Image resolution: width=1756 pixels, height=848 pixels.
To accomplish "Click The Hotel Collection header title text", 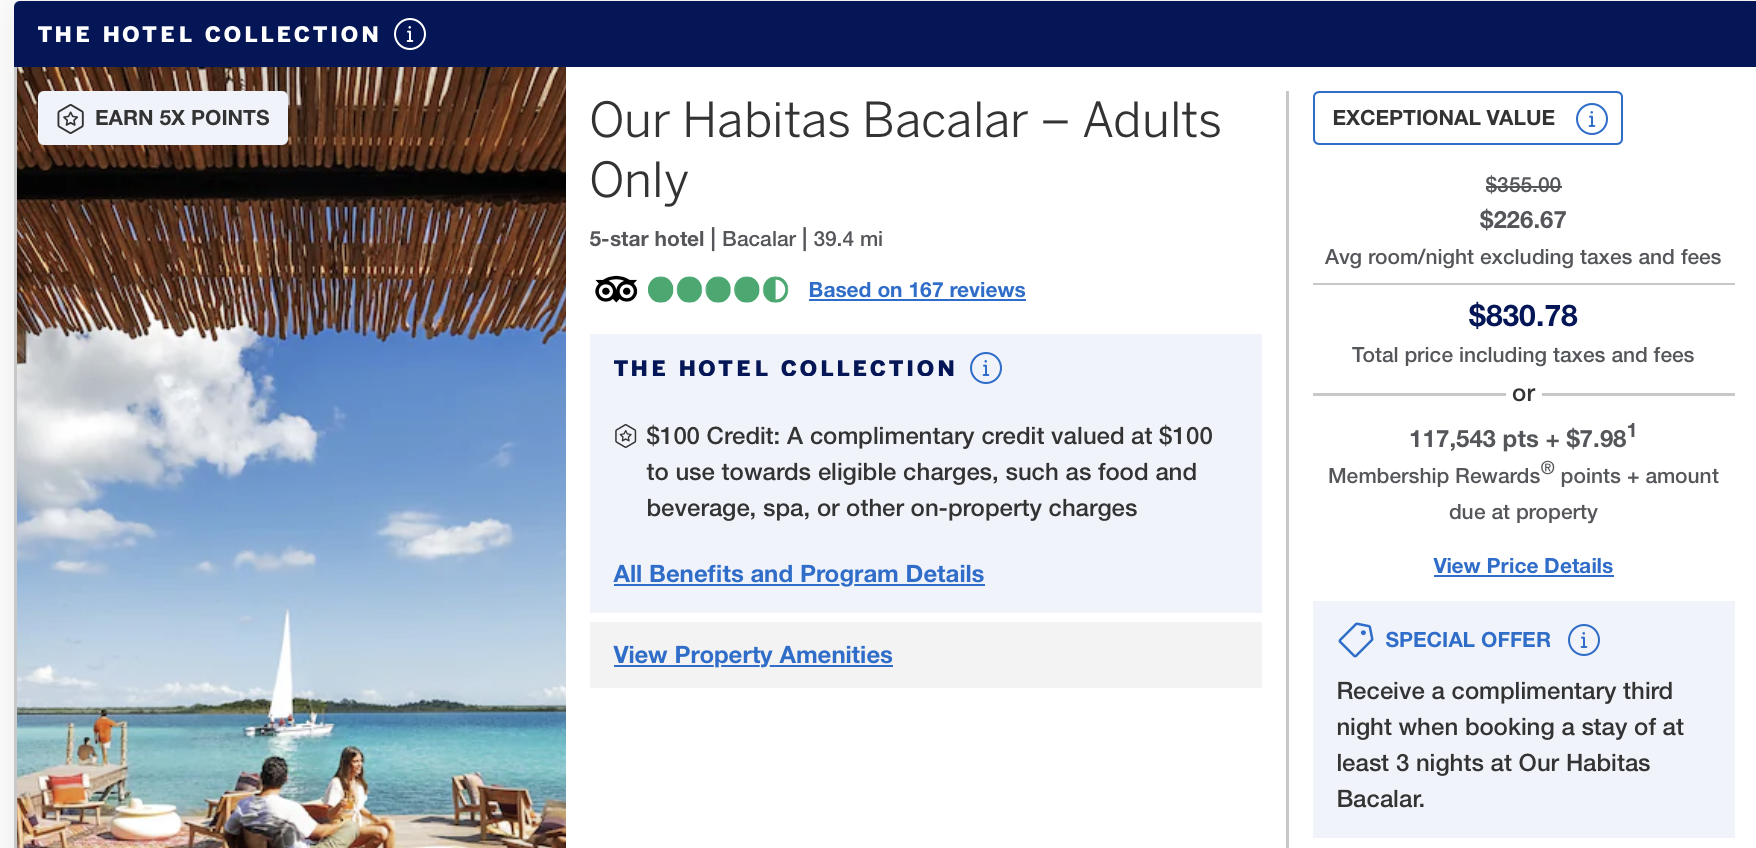I will 209,34.
